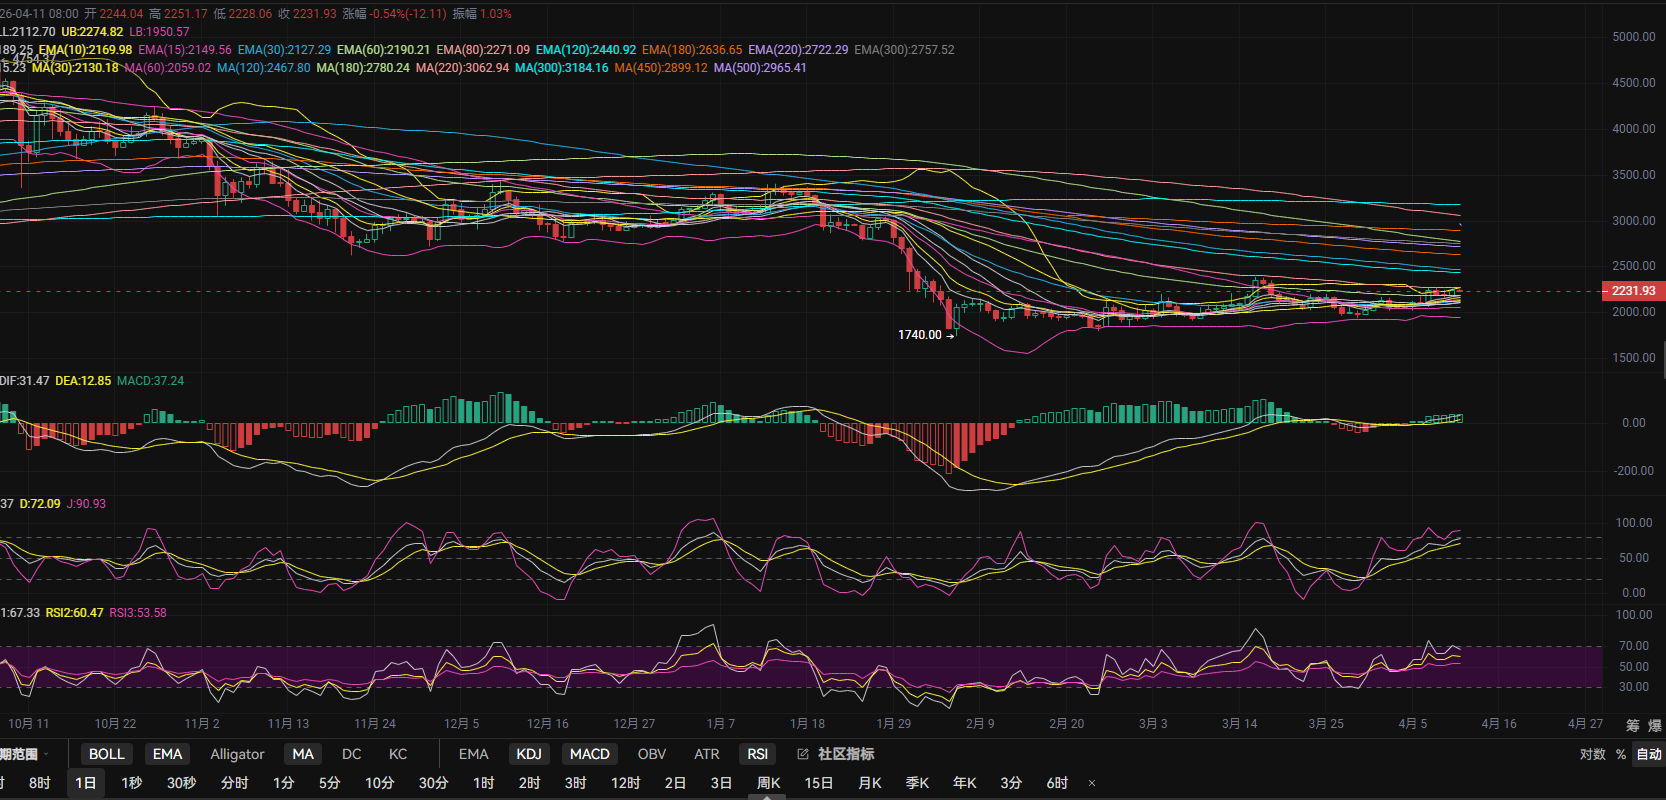Set price scale to 自动 auto

[x=1648, y=754]
